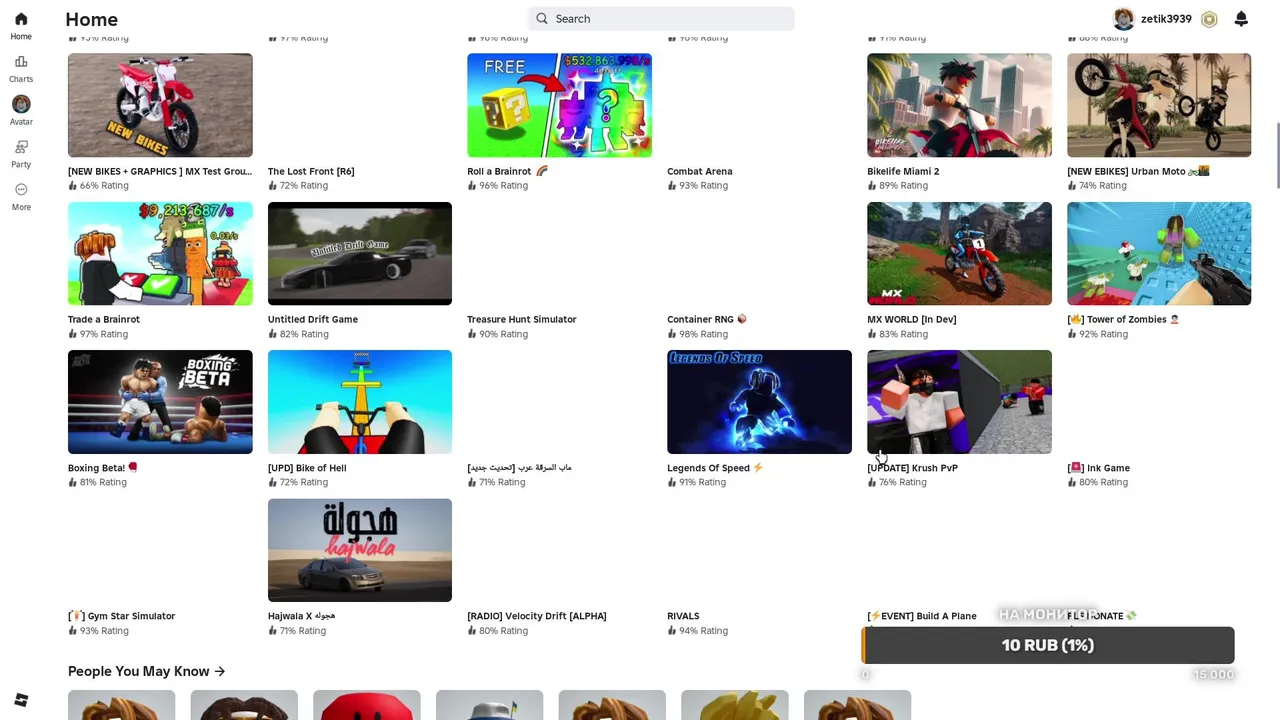Open the Bike of Hell thumbnail
Image resolution: width=1280 pixels, height=720 pixels.
click(360, 402)
